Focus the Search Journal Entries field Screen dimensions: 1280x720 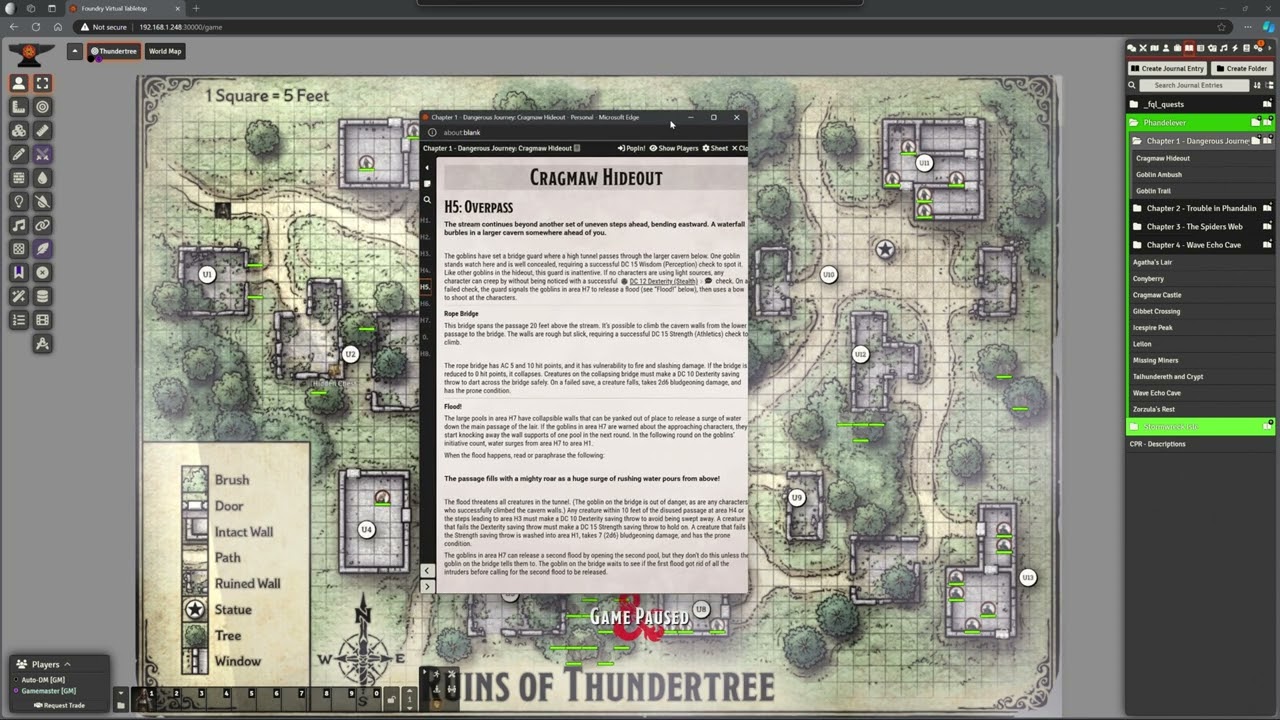tap(1194, 85)
